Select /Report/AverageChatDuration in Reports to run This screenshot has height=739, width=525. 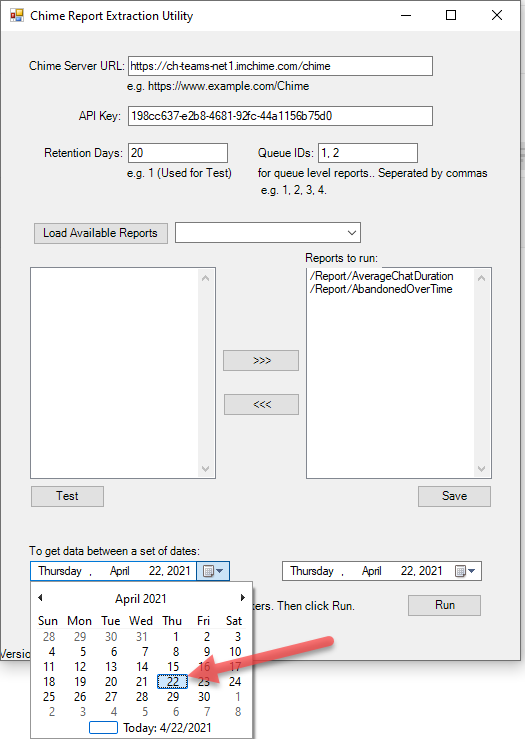point(381,276)
